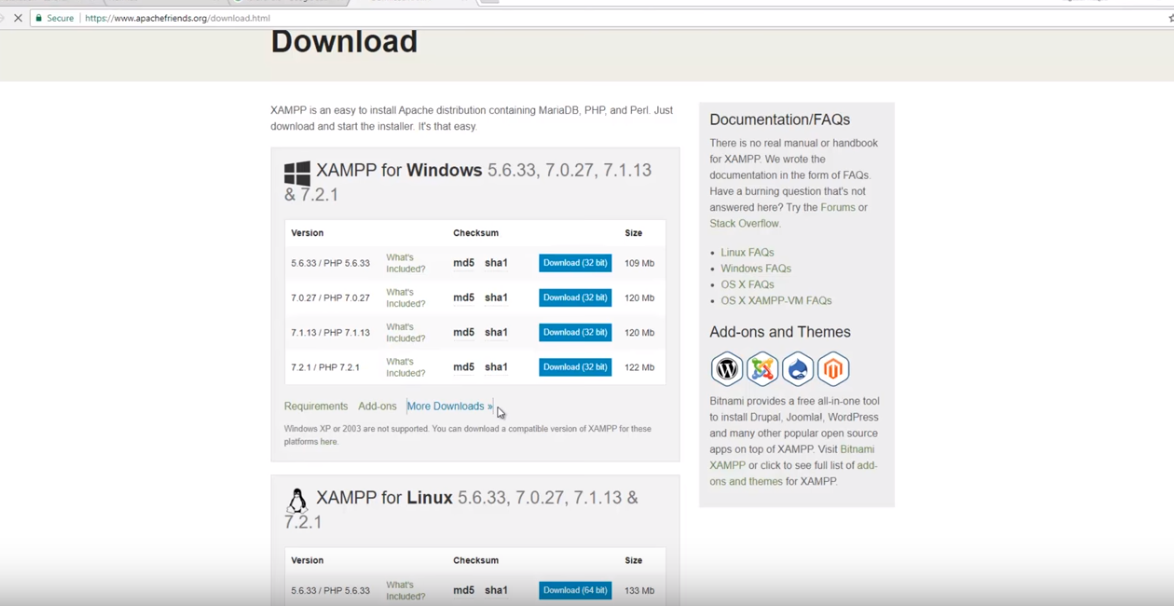Click the Linux penguin logo icon

(x=297, y=501)
